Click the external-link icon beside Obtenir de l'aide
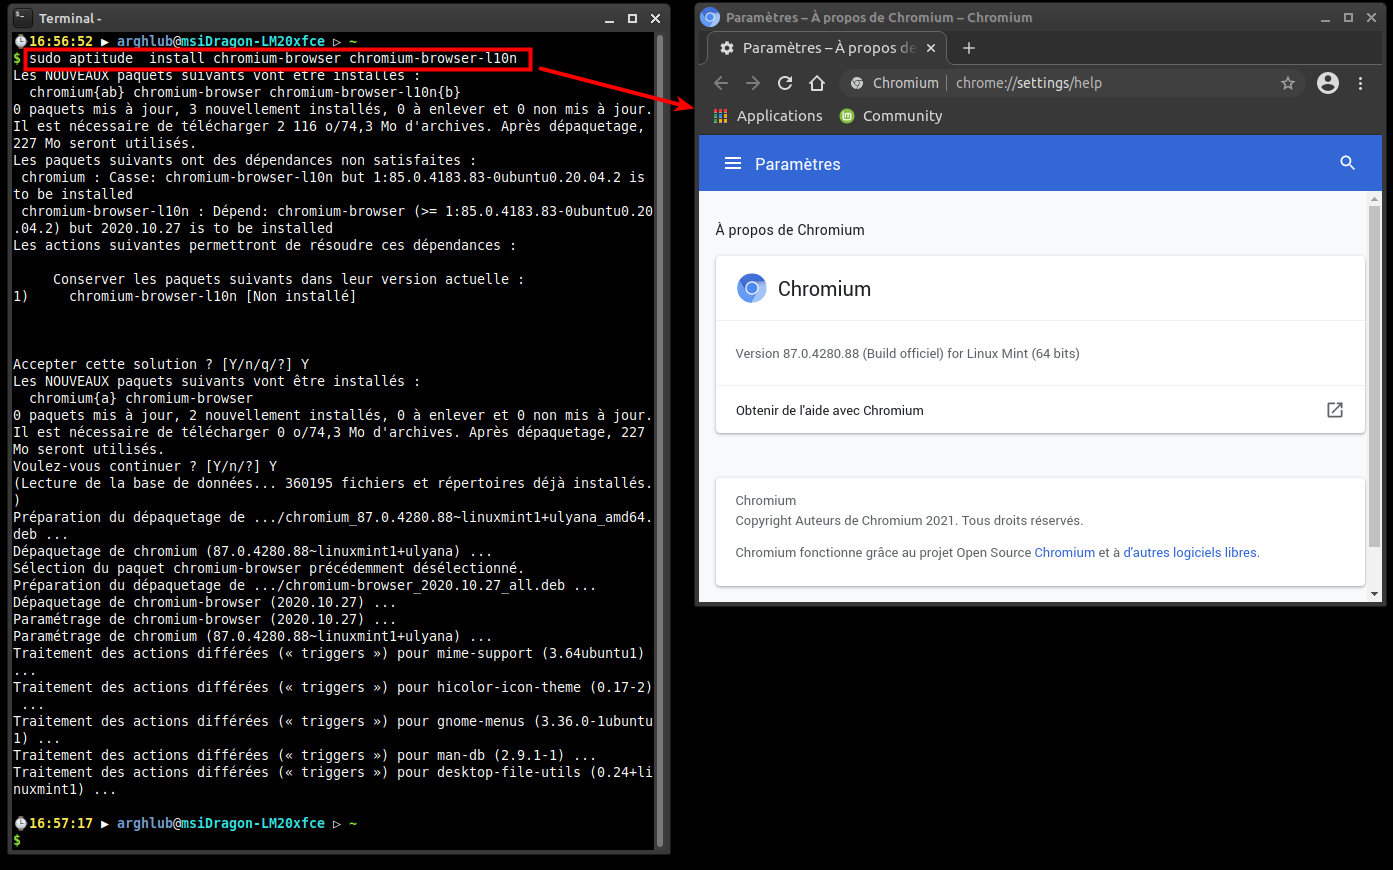1393x870 pixels. point(1335,410)
